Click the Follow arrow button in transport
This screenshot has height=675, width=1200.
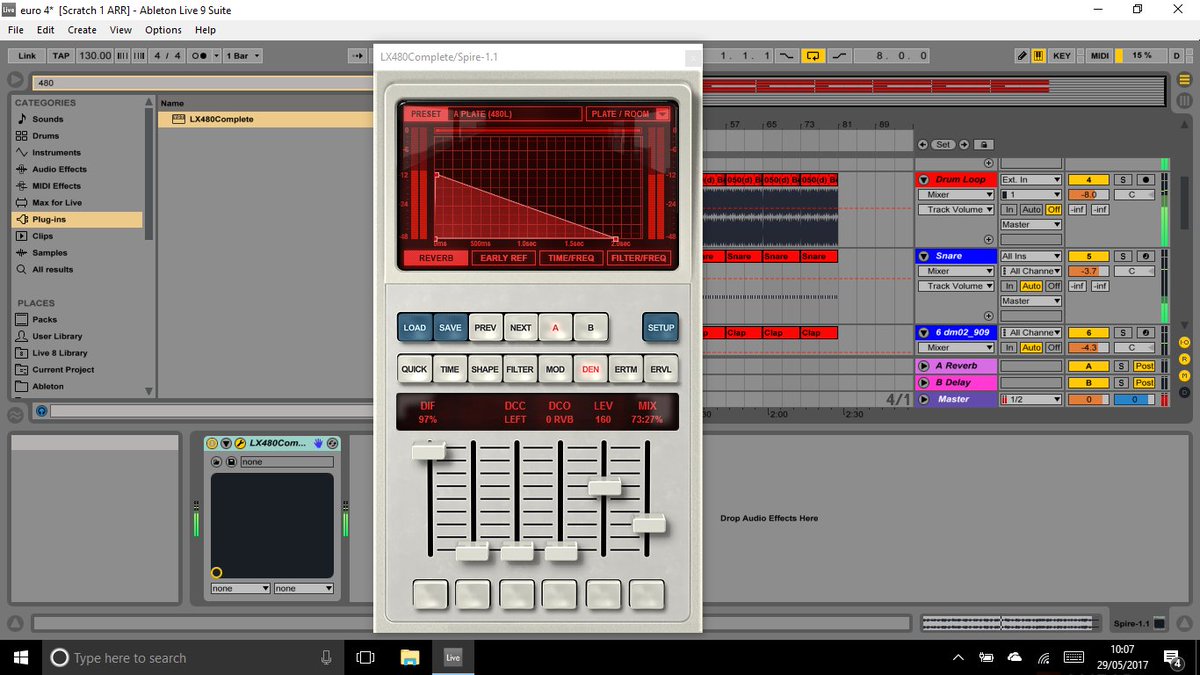point(358,56)
